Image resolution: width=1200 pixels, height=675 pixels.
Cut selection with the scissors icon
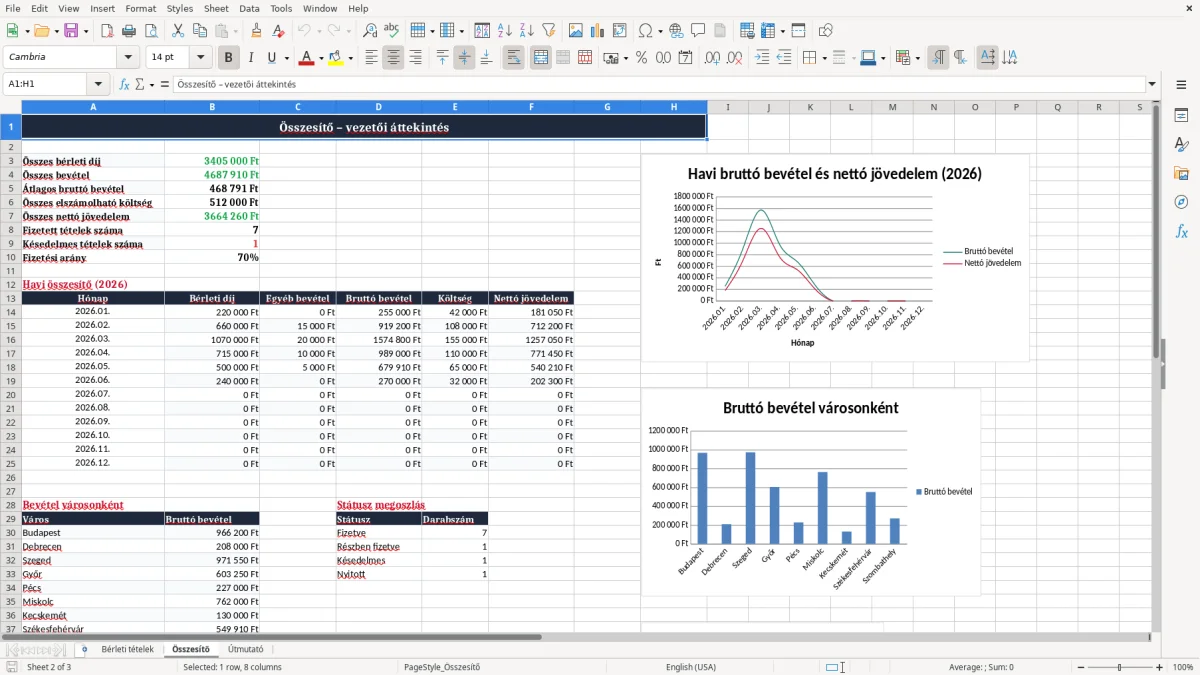pyautogui.click(x=177, y=31)
